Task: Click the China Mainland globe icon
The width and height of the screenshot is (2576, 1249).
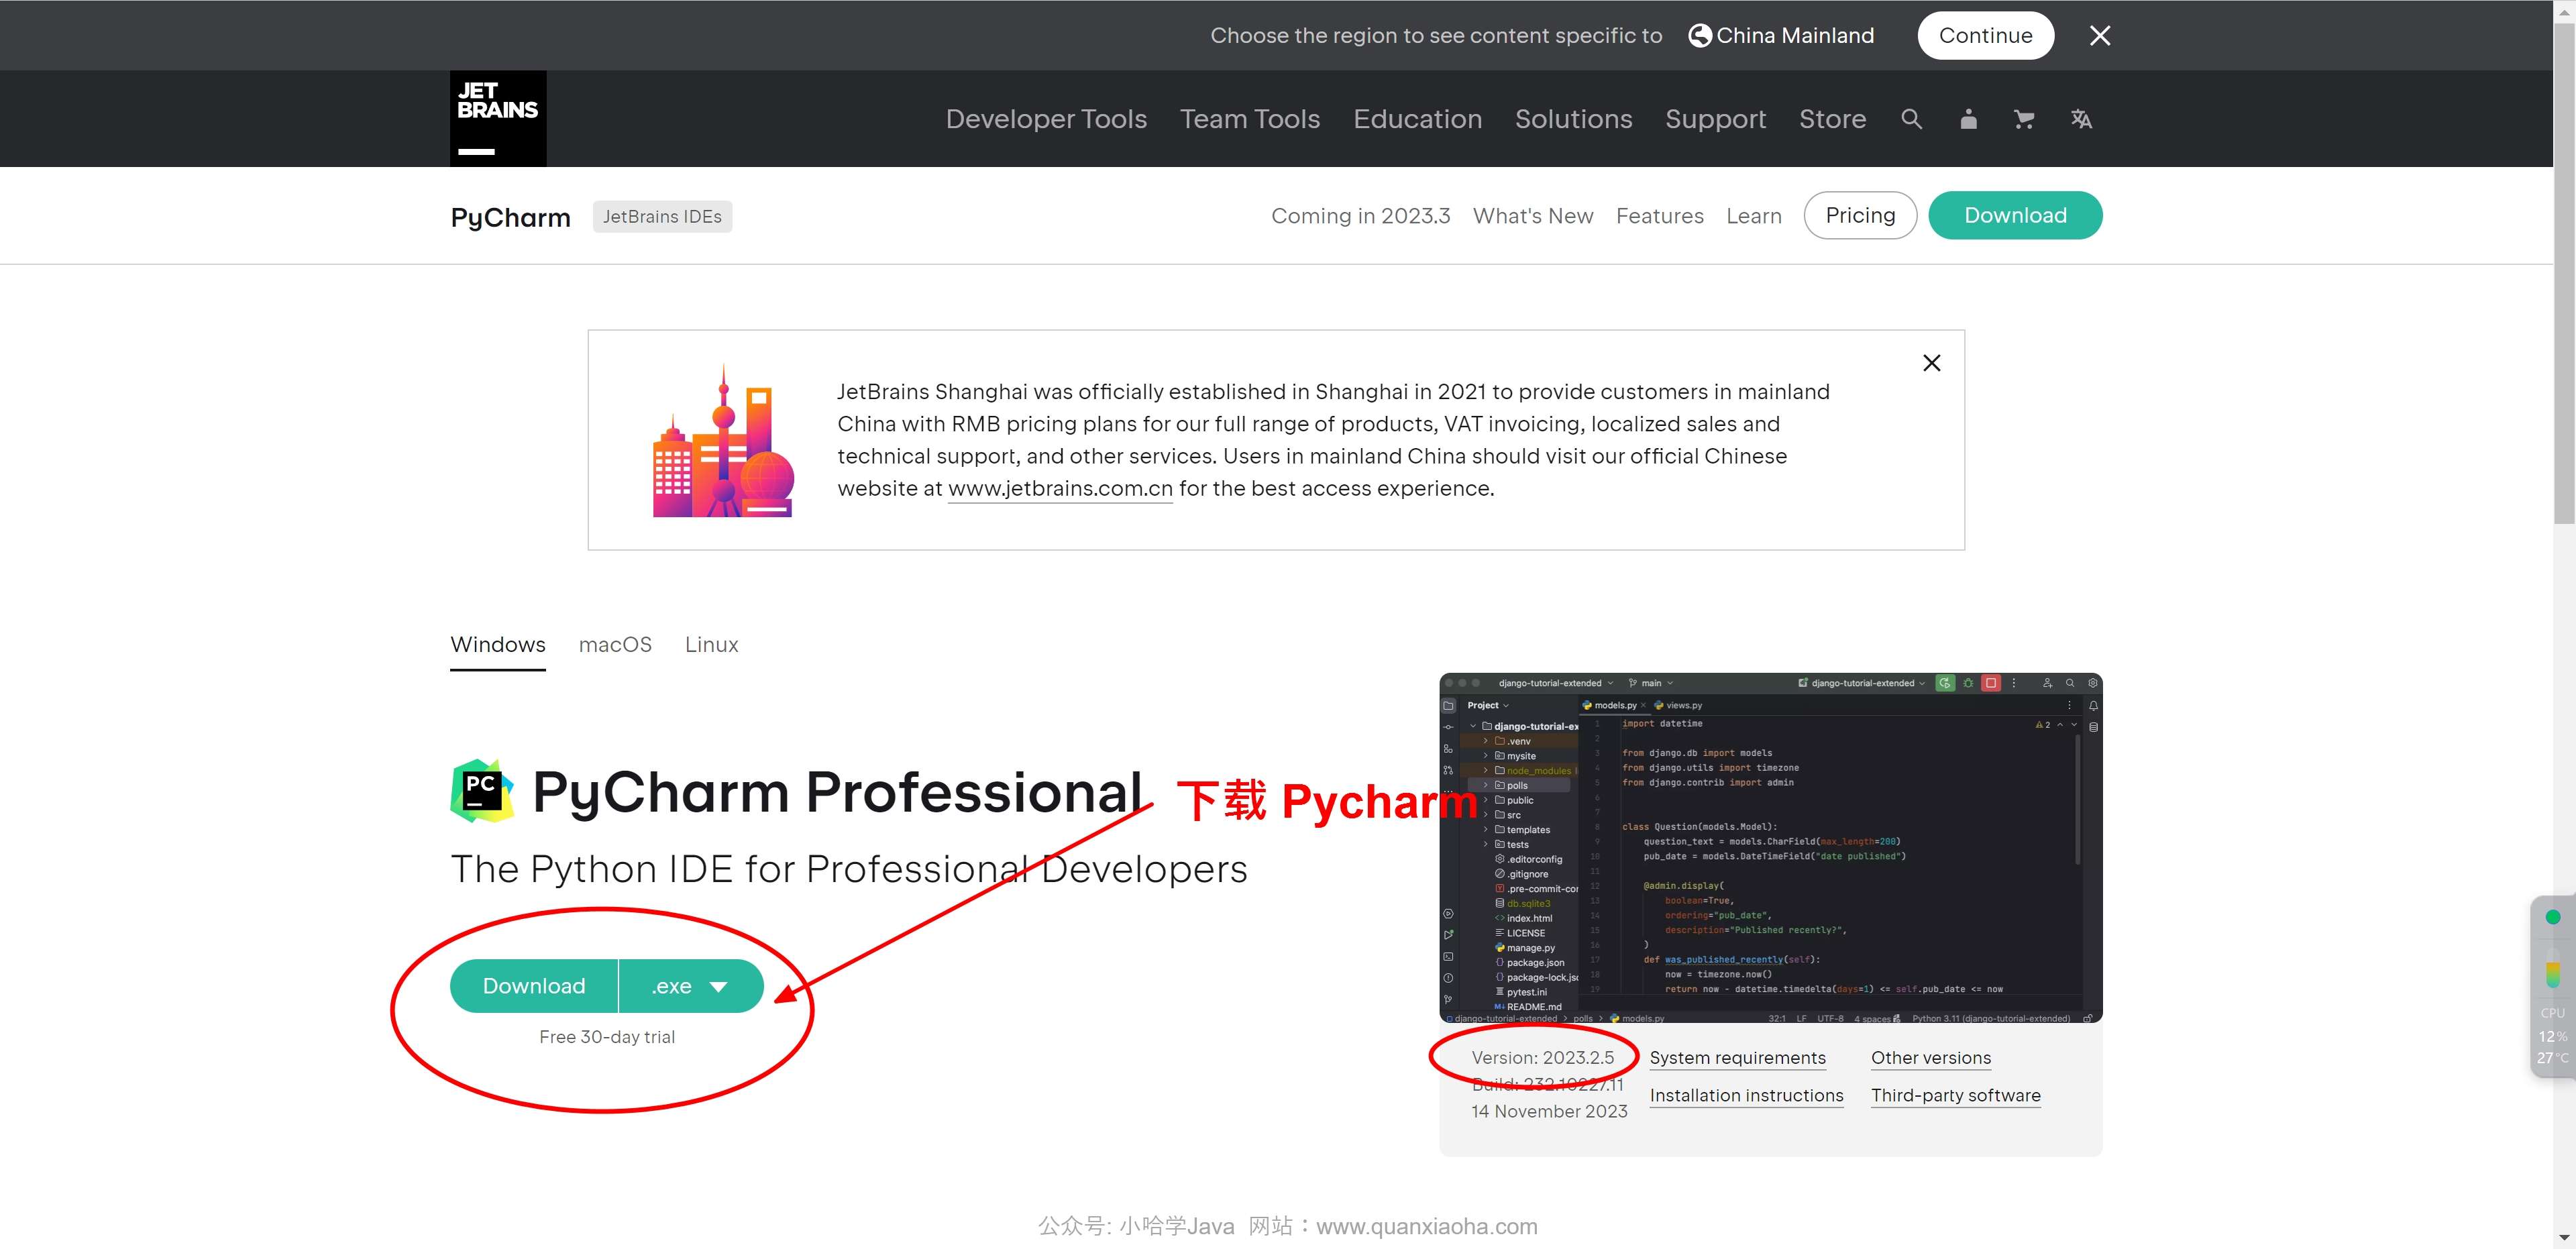Action: coord(1699,36)
